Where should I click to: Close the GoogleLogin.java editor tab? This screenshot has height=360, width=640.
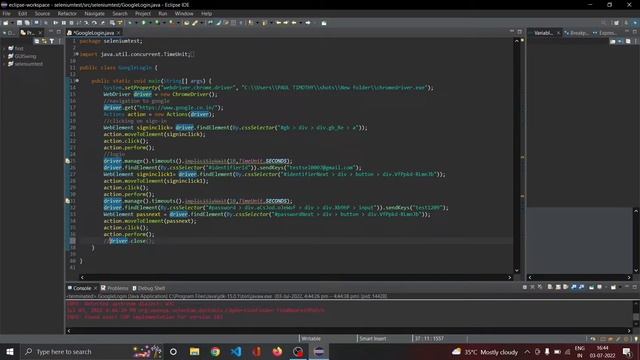coord(119,33)
